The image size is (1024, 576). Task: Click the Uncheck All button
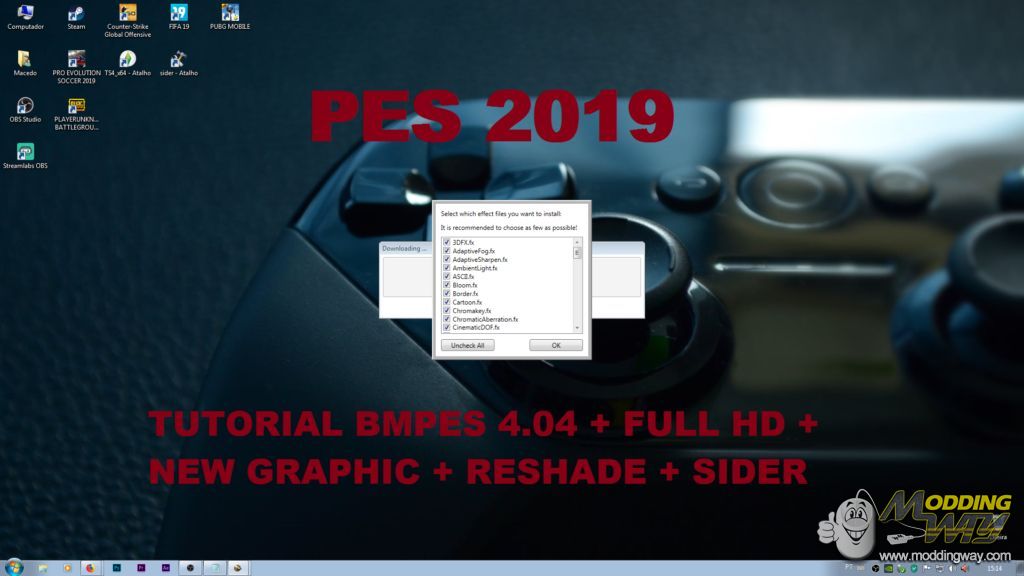(467, 345)
